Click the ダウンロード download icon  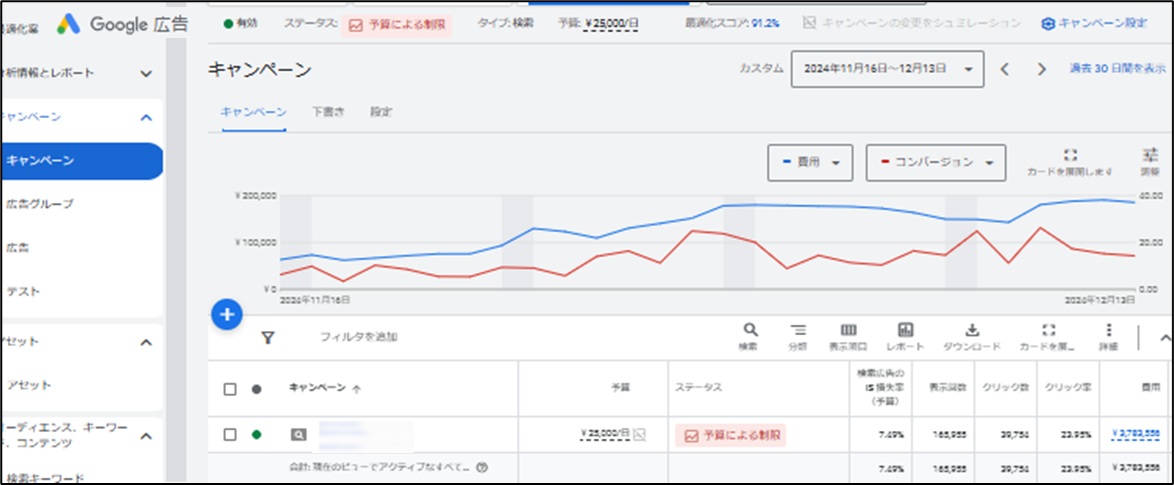point(971,331)
